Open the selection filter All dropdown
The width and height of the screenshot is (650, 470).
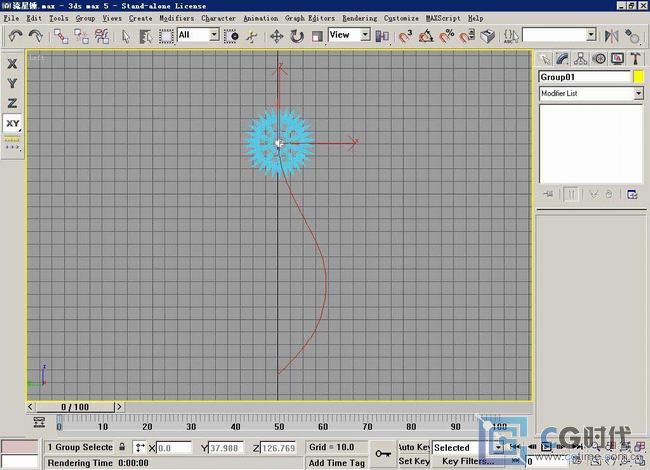[214, 34]
